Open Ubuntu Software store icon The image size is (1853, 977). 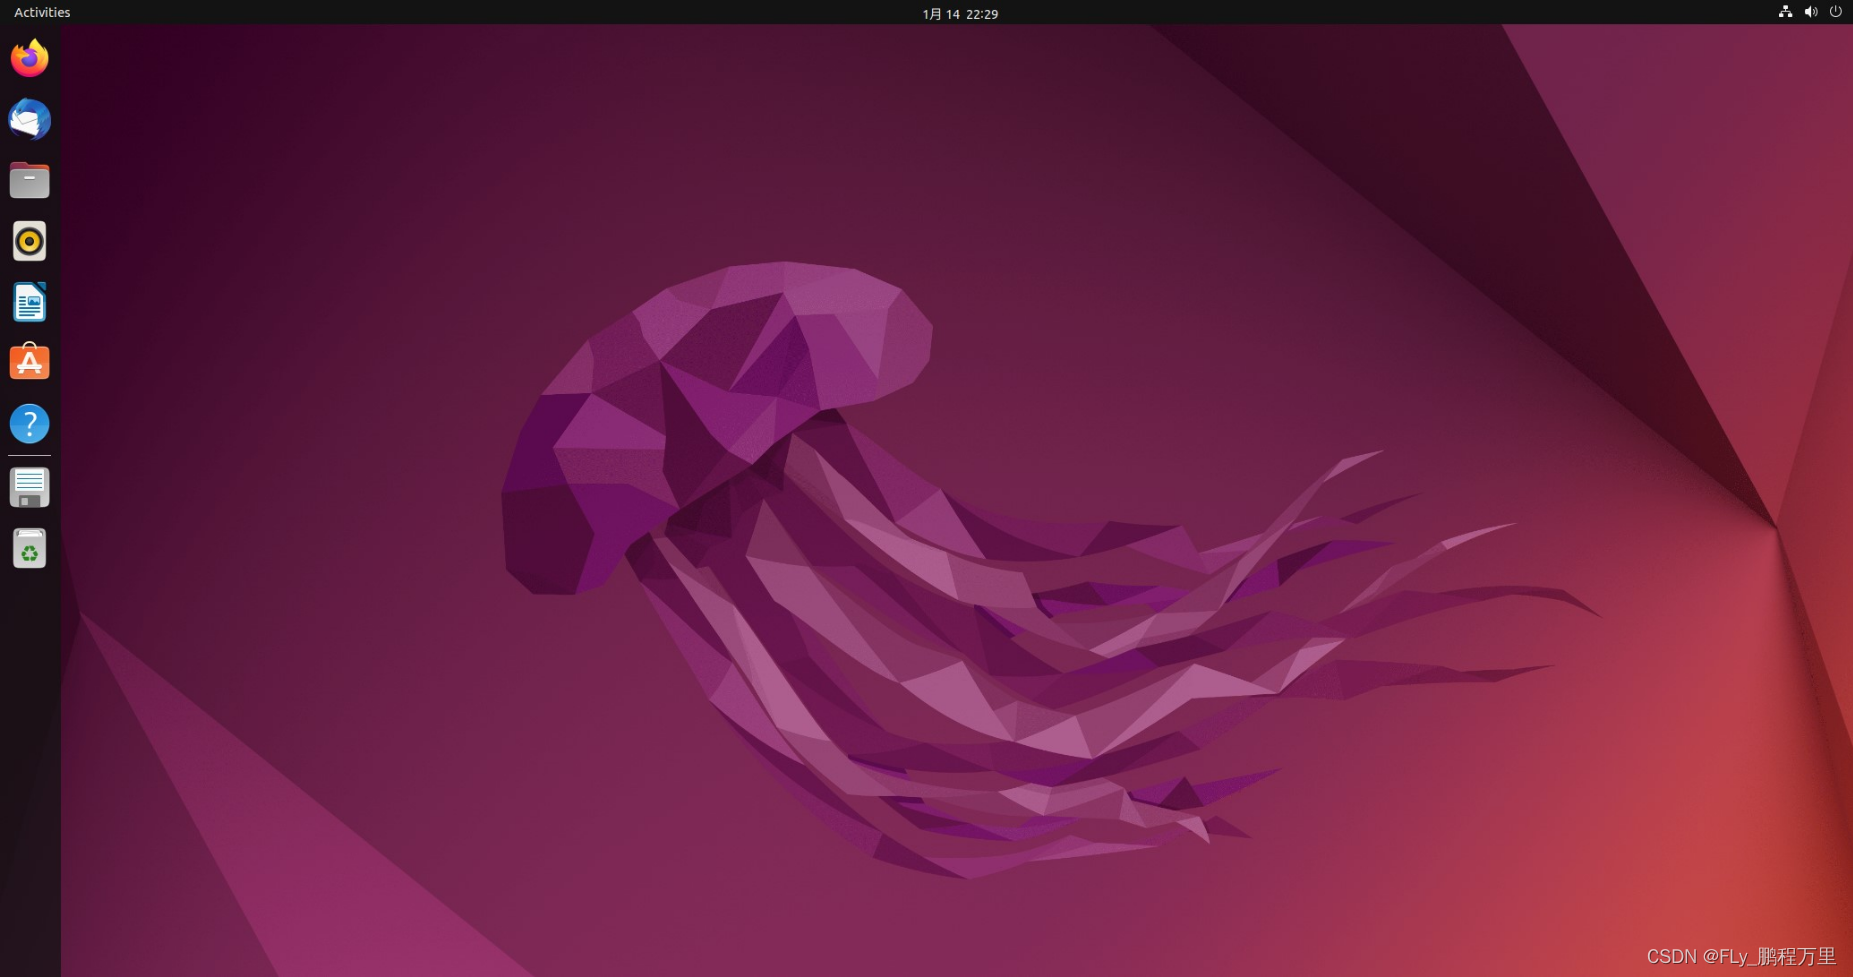(30, 362)
